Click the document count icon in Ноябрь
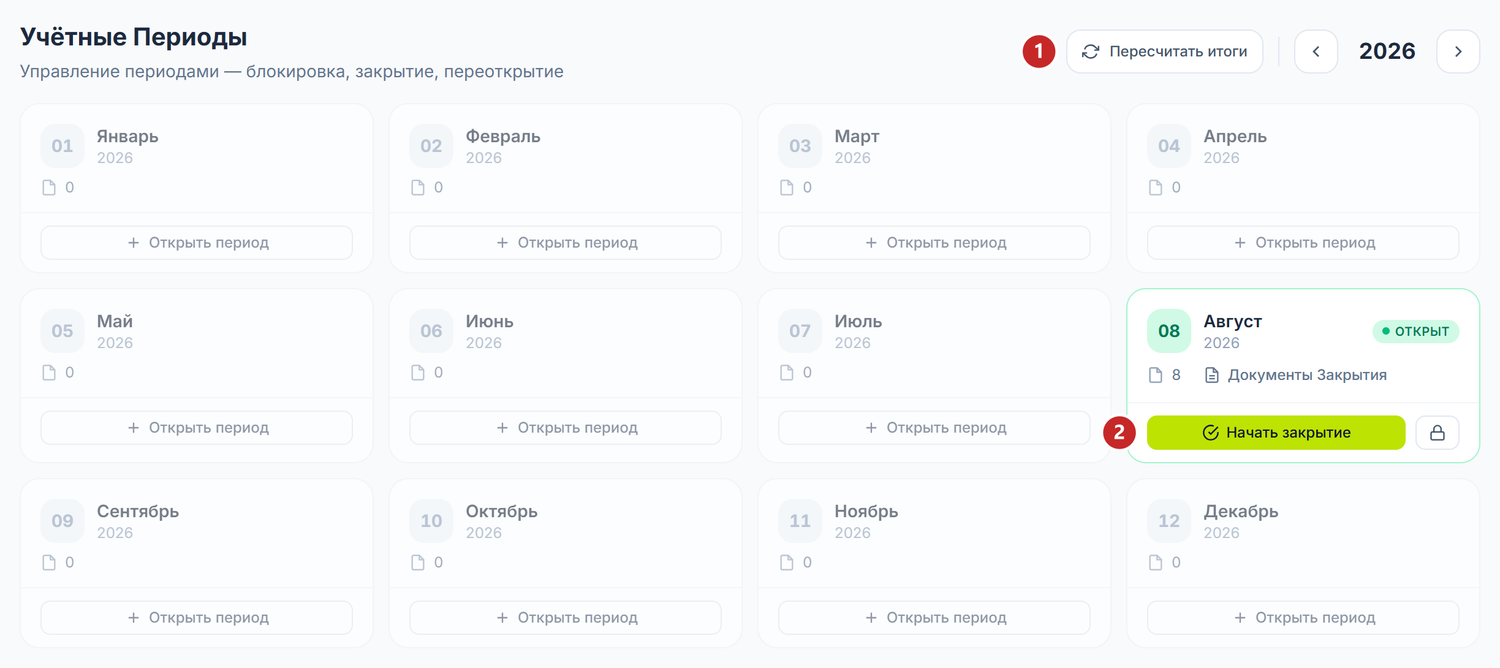The image size is (1500, 668). 787,562
